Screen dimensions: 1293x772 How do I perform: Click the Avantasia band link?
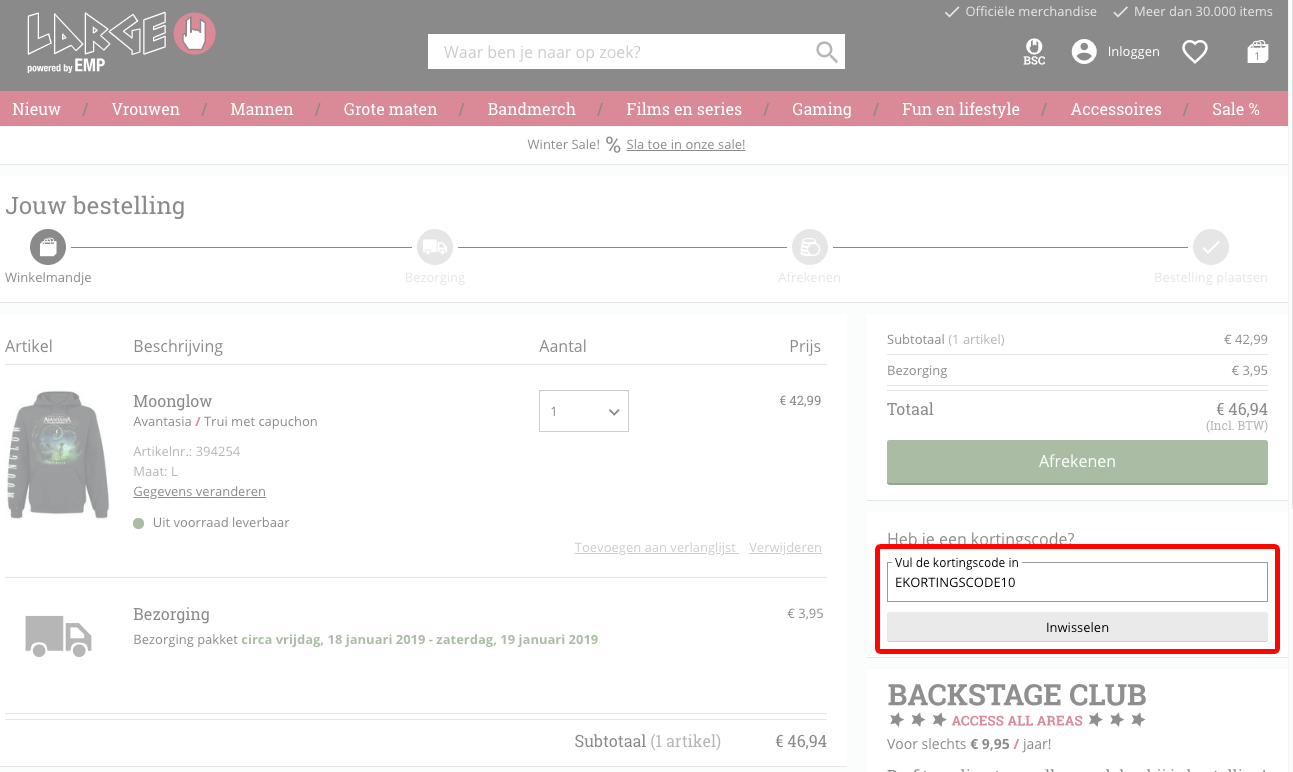(162, 421)
